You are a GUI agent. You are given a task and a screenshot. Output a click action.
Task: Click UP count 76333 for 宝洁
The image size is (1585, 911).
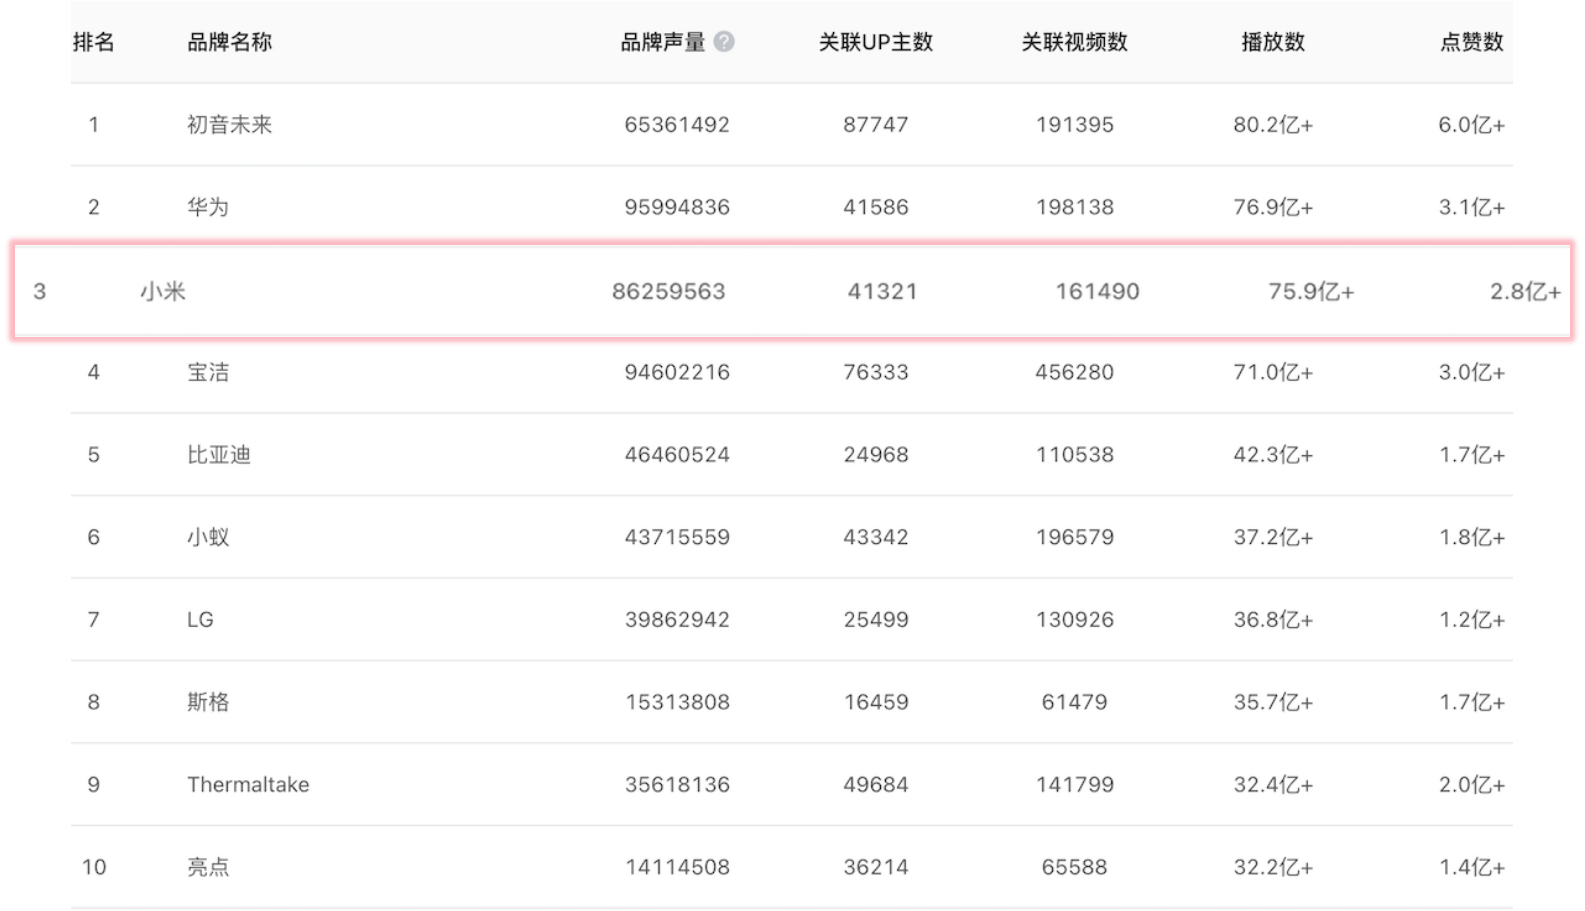(876, 372)
